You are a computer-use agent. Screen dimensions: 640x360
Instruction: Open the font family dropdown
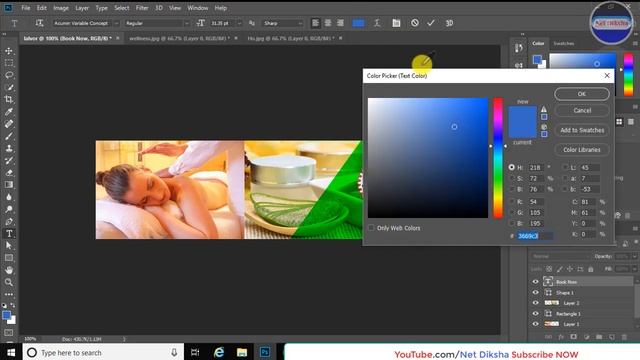[116, 23]
